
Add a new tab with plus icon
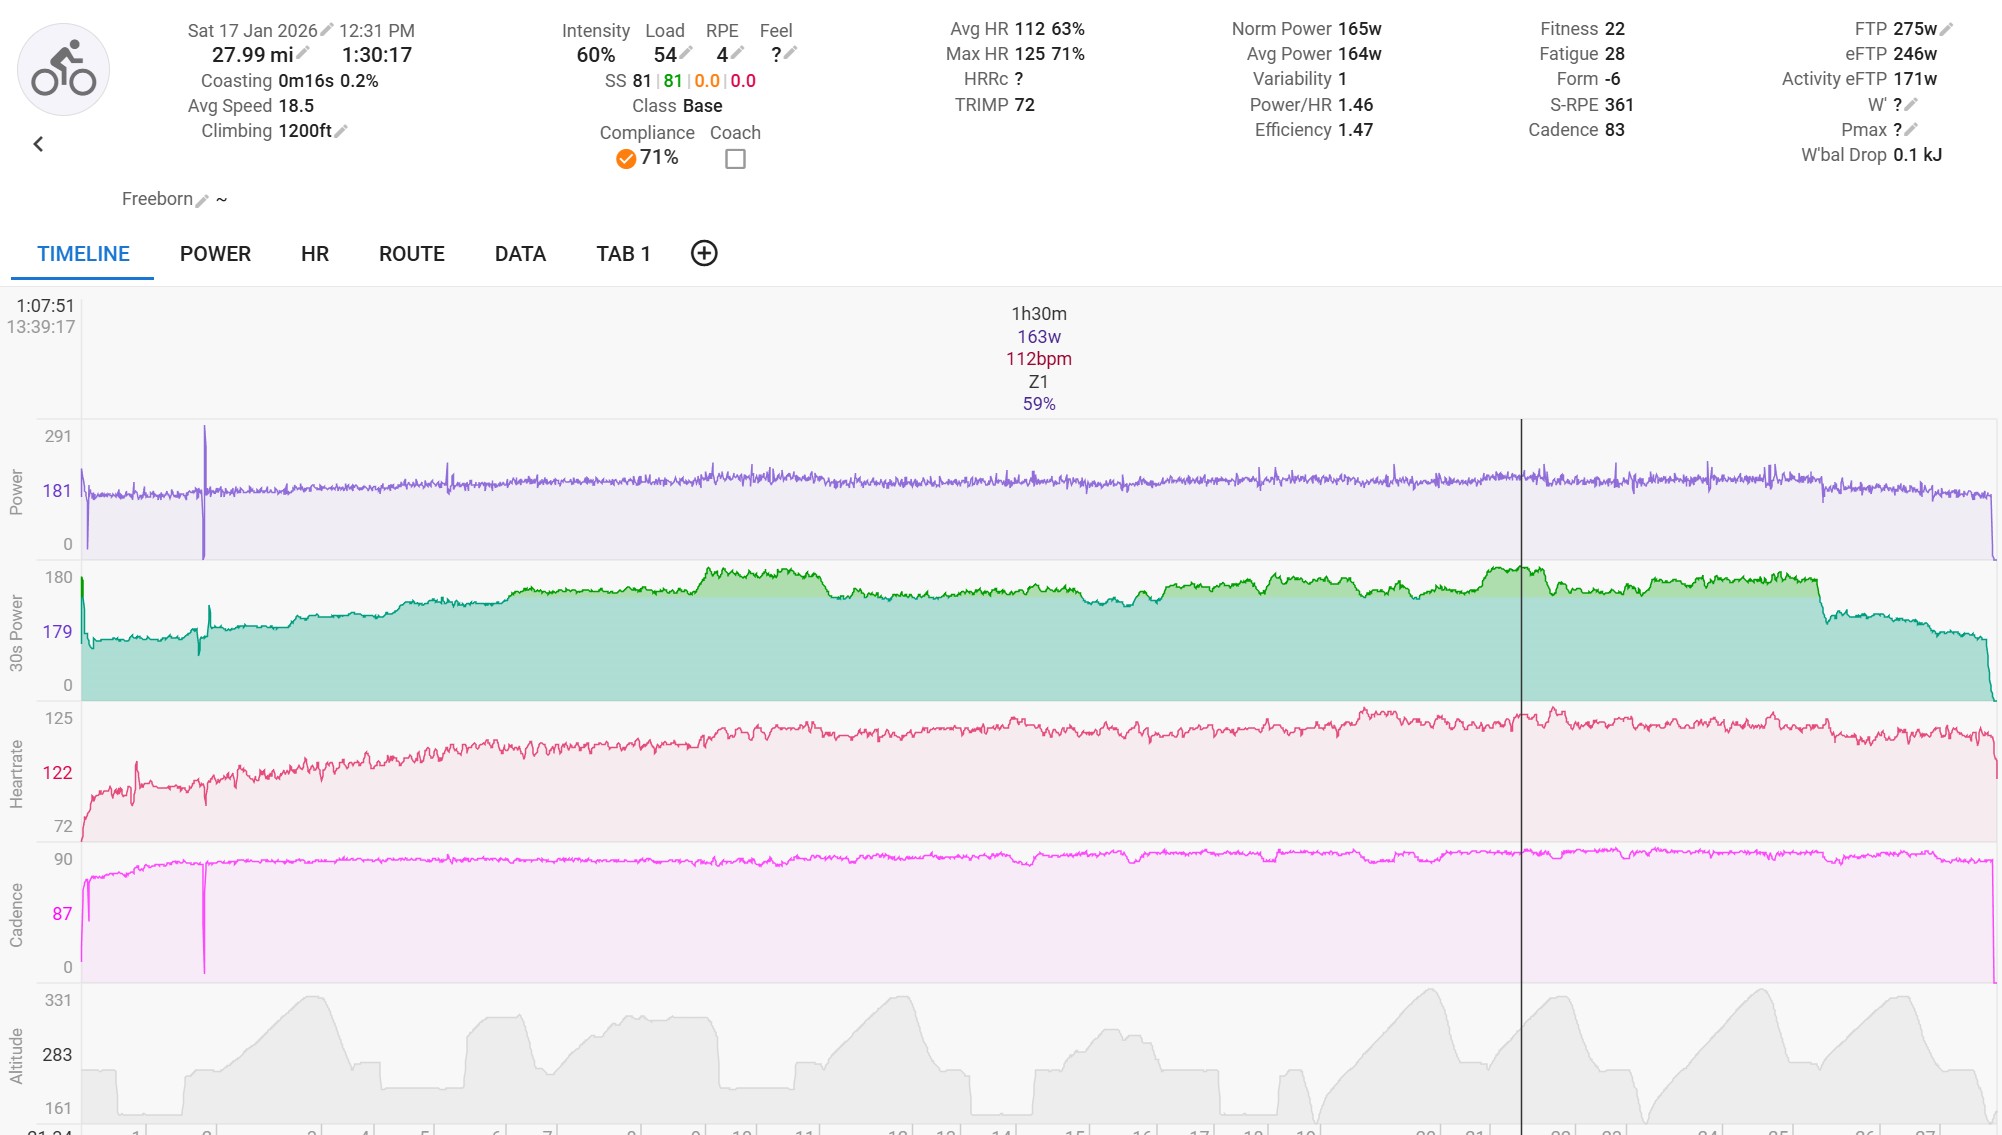704,254
